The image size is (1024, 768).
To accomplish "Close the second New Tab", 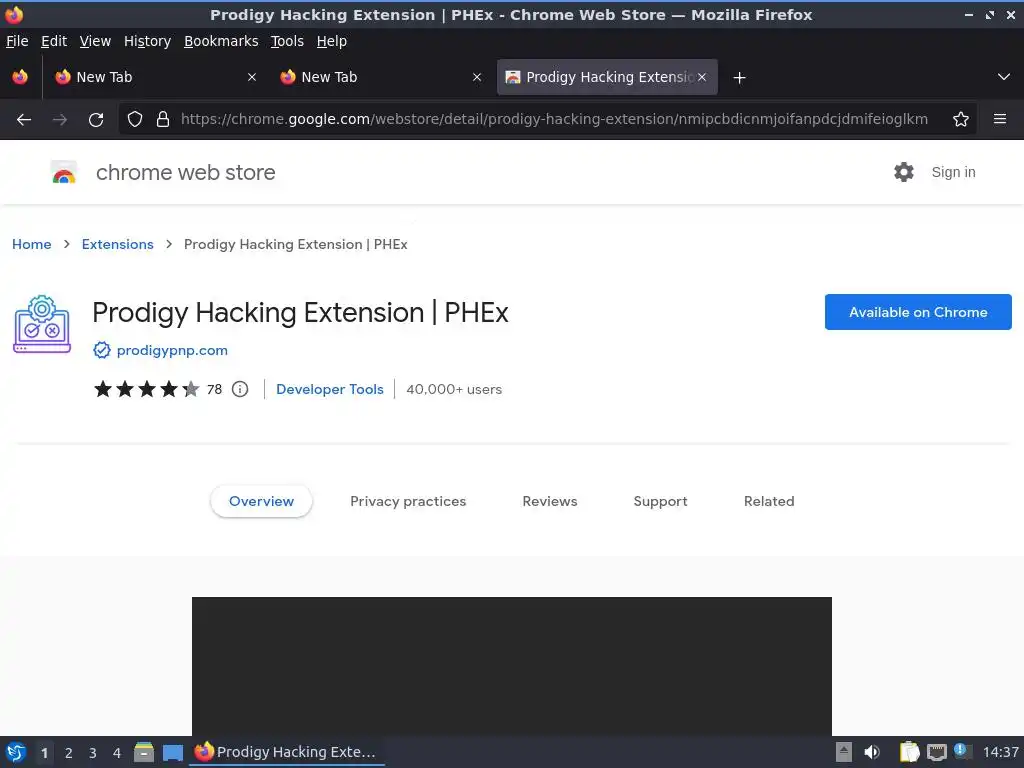I will 477,77.
